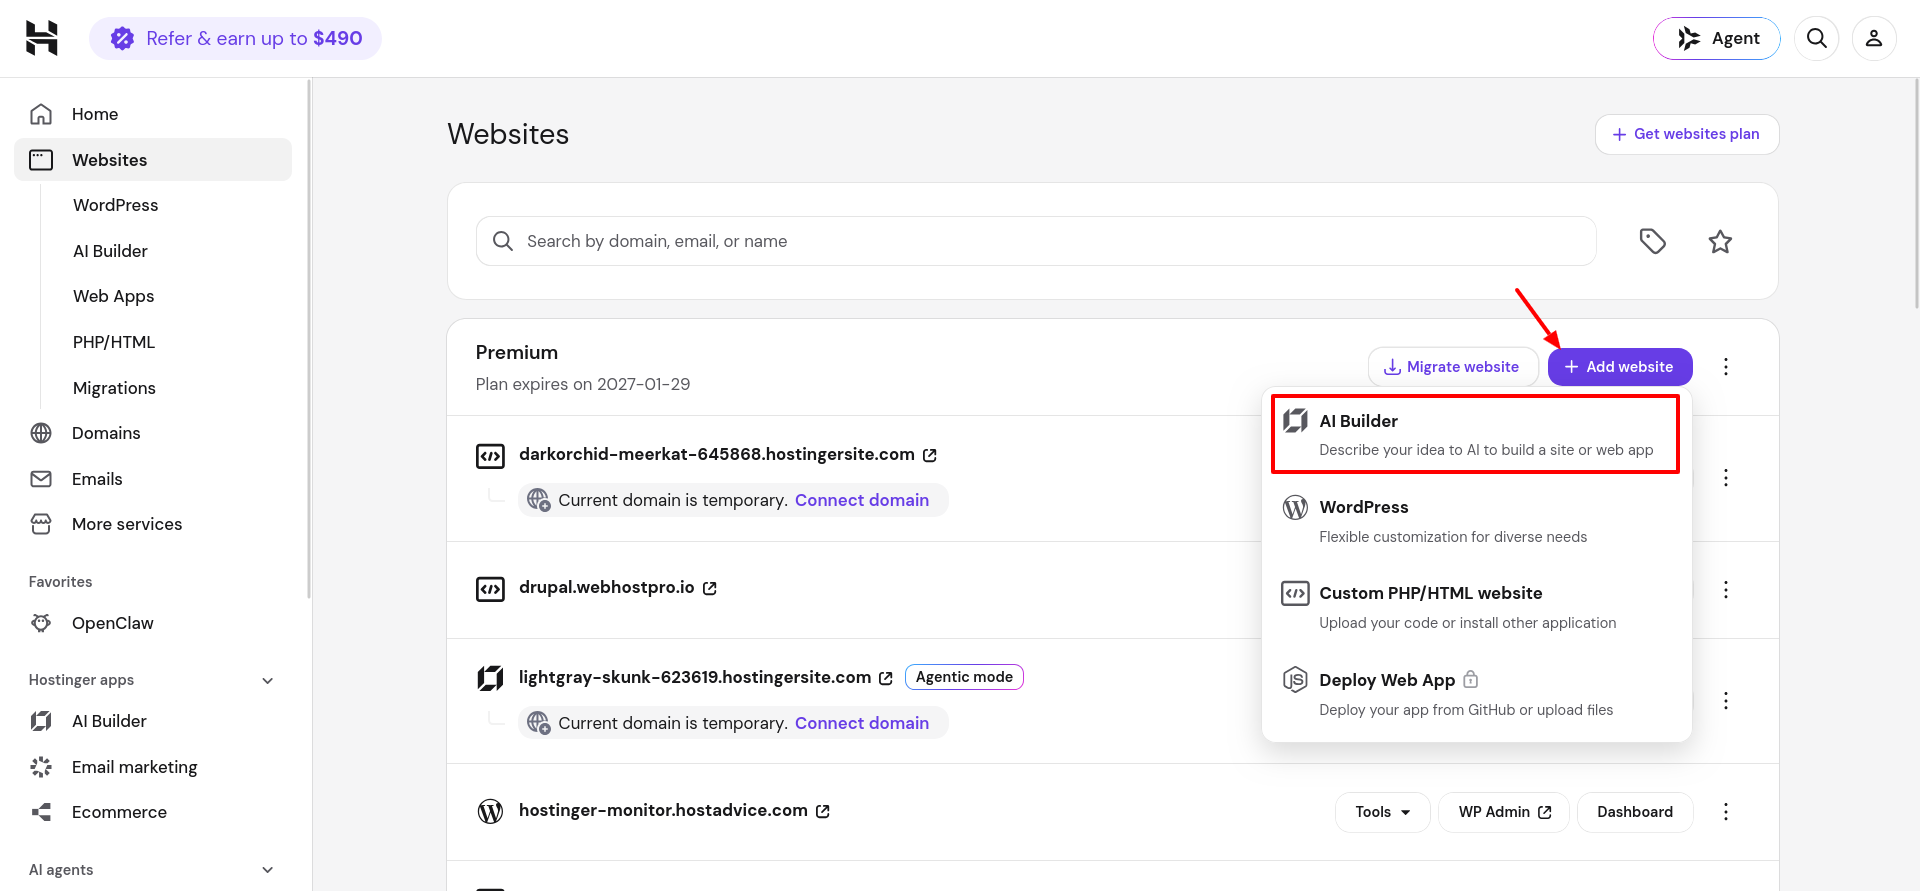This screenshot has width=1920, height=891.
Task: Open AI Builder submenu under Websites
Action: (x=110, y=251)
